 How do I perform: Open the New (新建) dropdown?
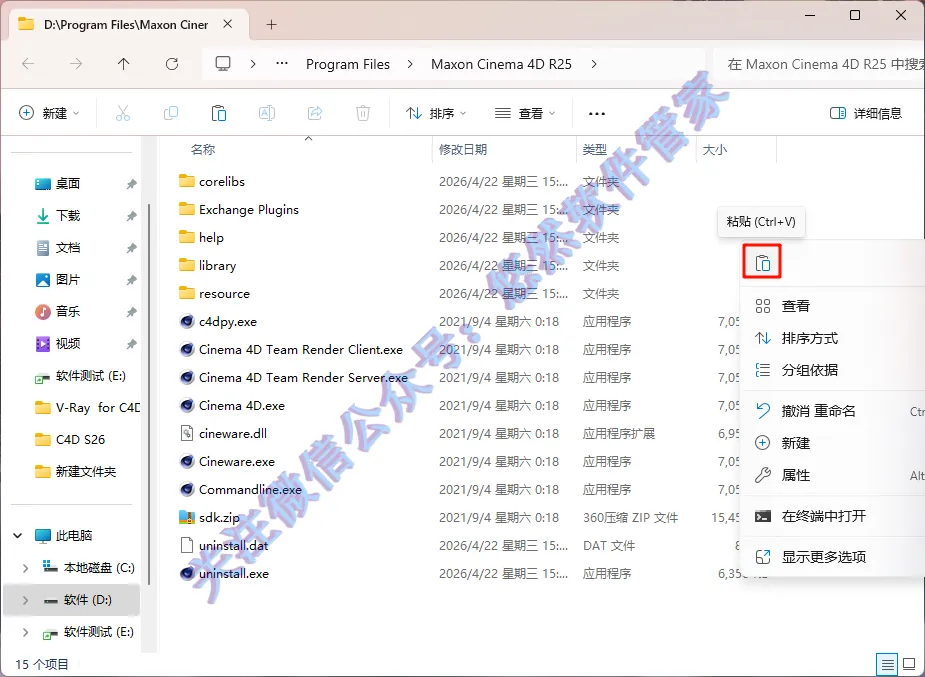[50, 113]
